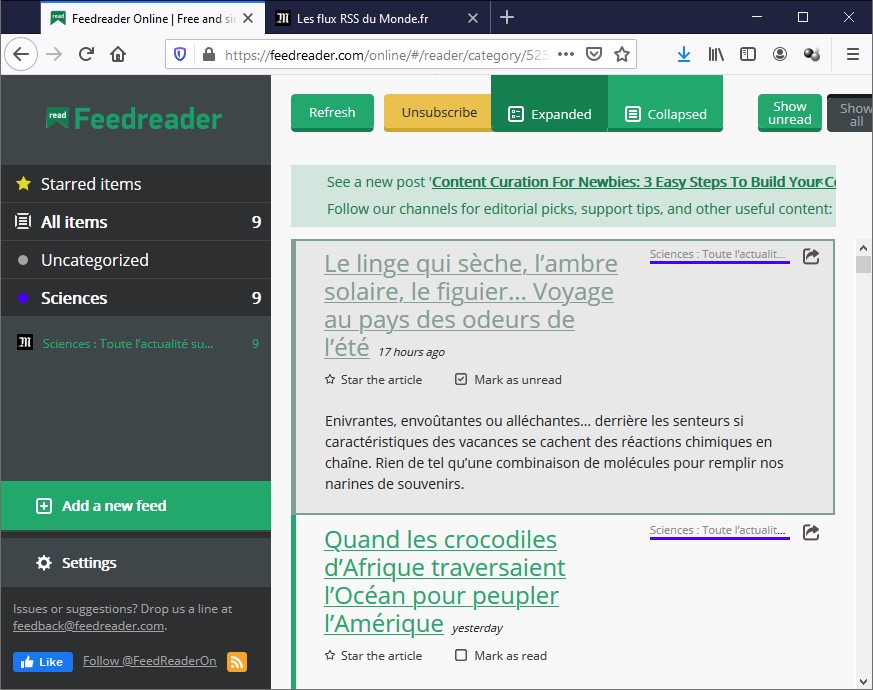Viewport: 873px width, 690px height.
Task: Open the Firefox hamburger menu
Action: point(852,55)
